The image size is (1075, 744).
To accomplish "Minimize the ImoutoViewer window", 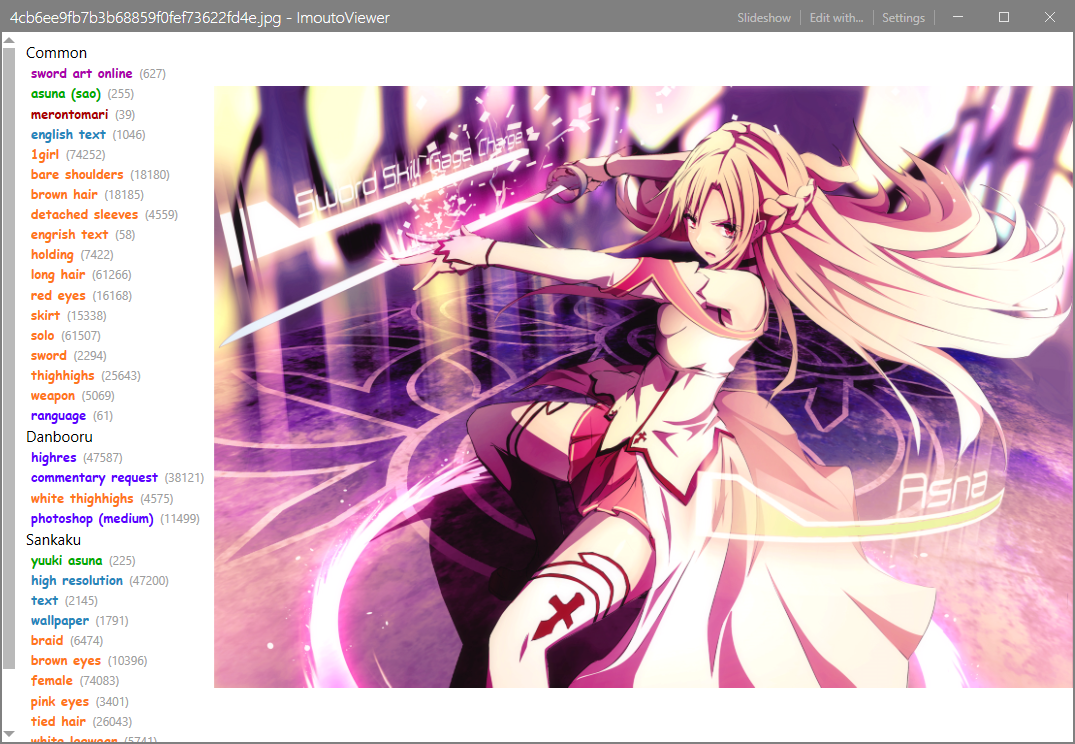I will click(x=958, y=17).
